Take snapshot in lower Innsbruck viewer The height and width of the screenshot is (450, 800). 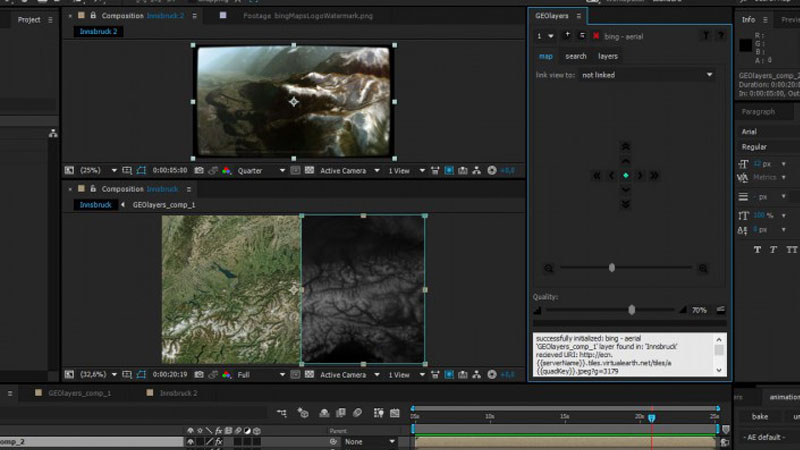pos(199,374)
